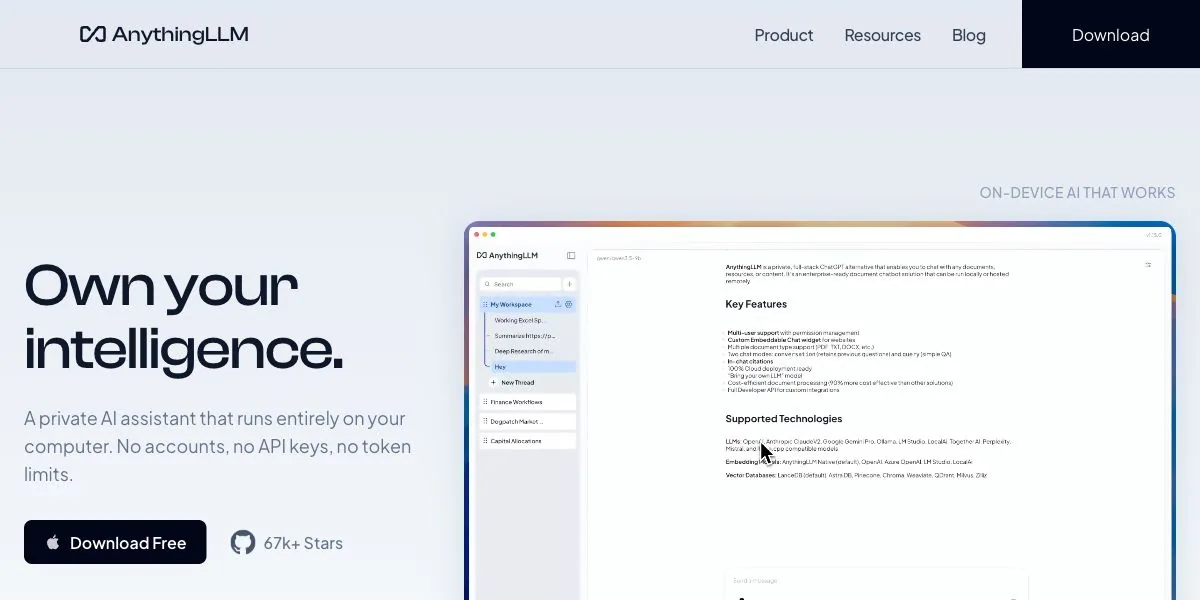Click the drag handle of My Workspace

pos(485,304)
